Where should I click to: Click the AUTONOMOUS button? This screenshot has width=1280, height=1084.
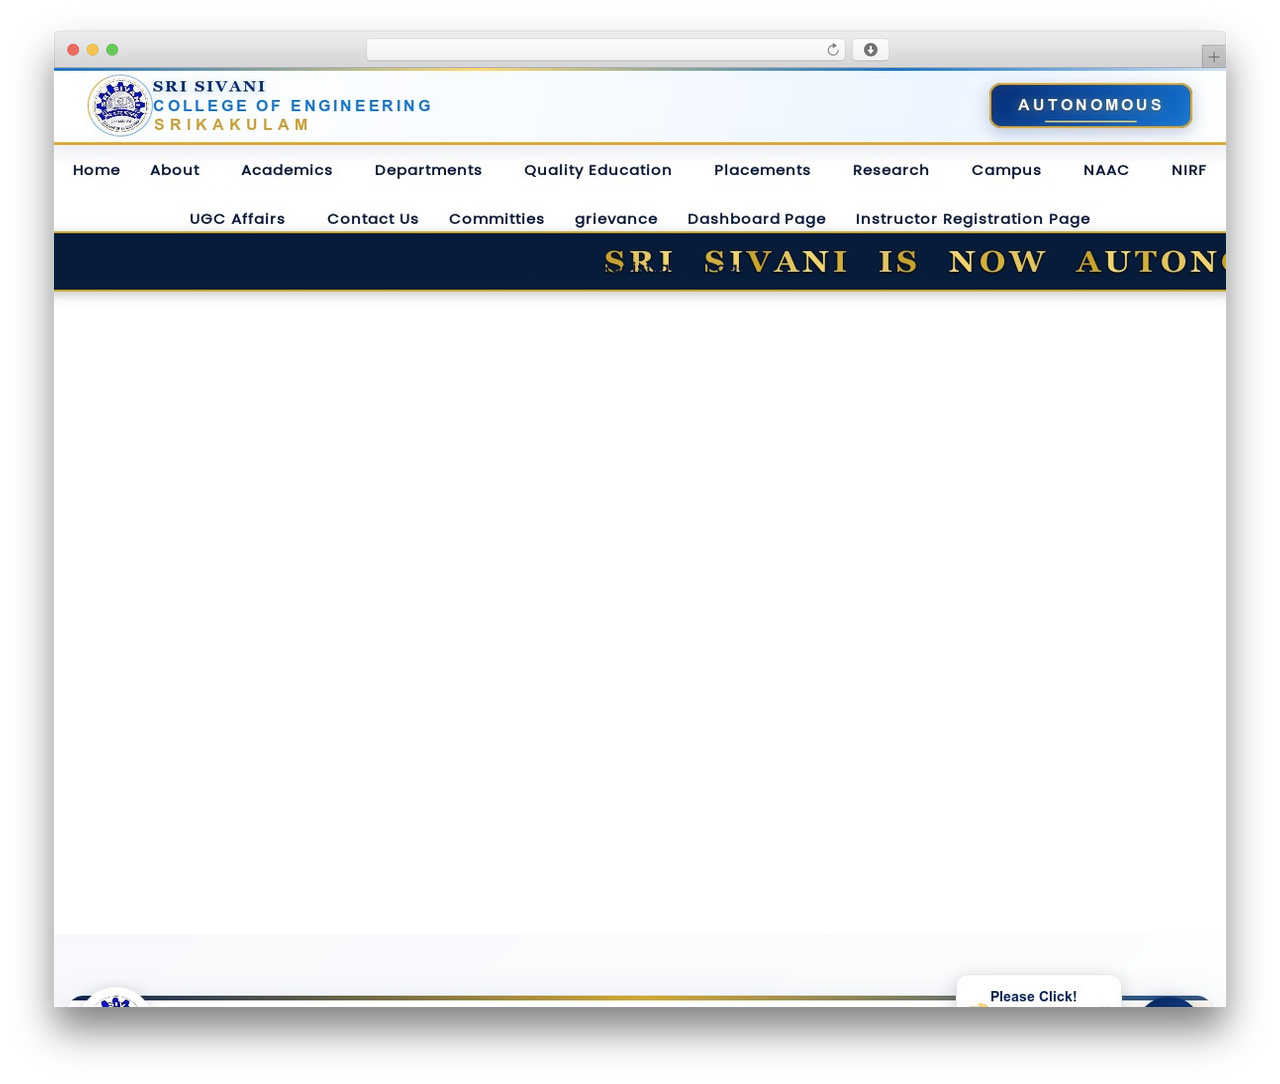click(x=1091, y=105)
